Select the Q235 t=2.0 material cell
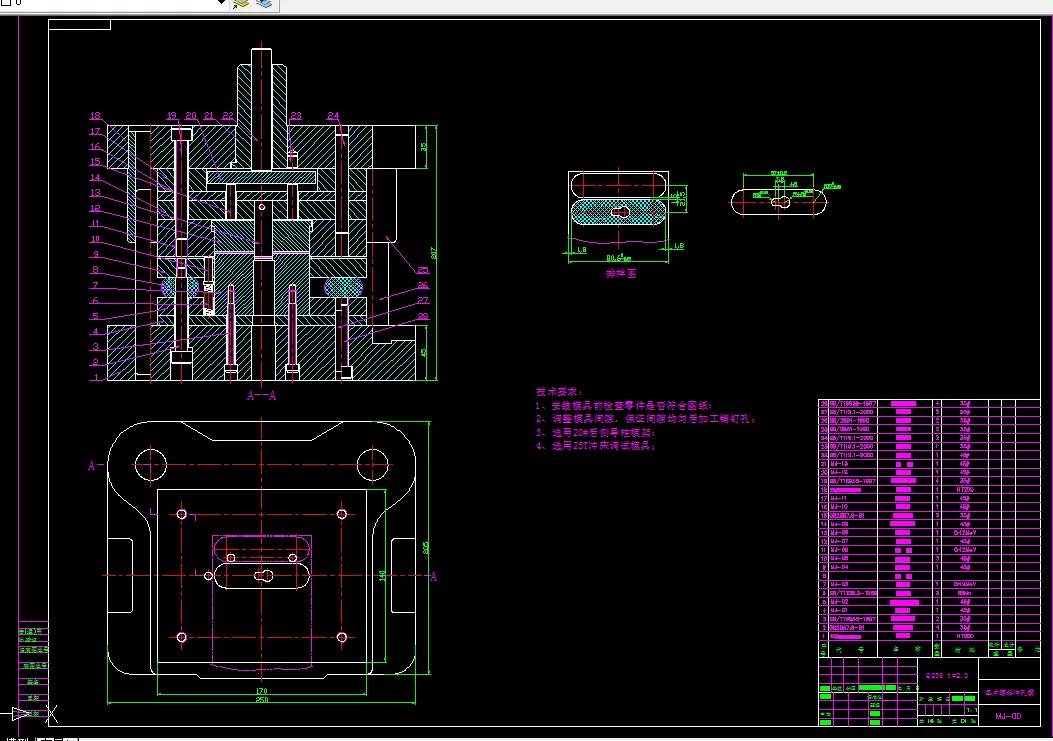This screenshot has width=1053, height=741. coord(947,675)
